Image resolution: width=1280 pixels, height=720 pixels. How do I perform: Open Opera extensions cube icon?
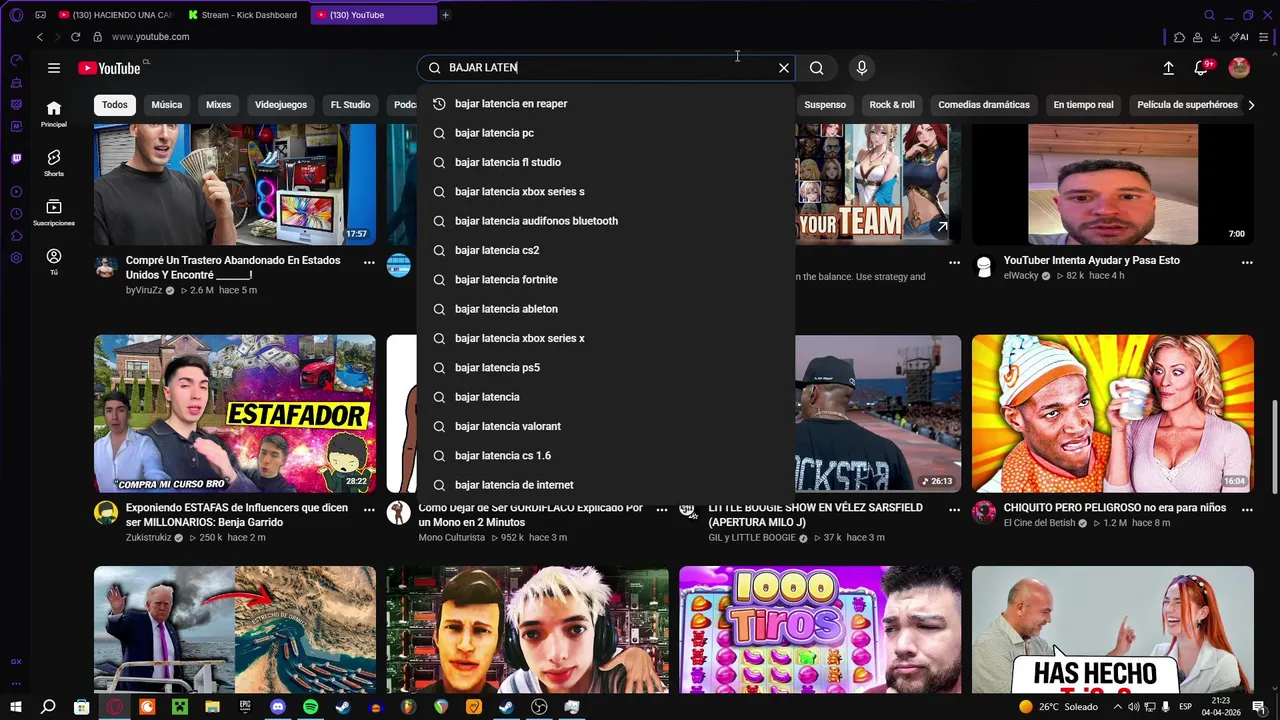1180,37
